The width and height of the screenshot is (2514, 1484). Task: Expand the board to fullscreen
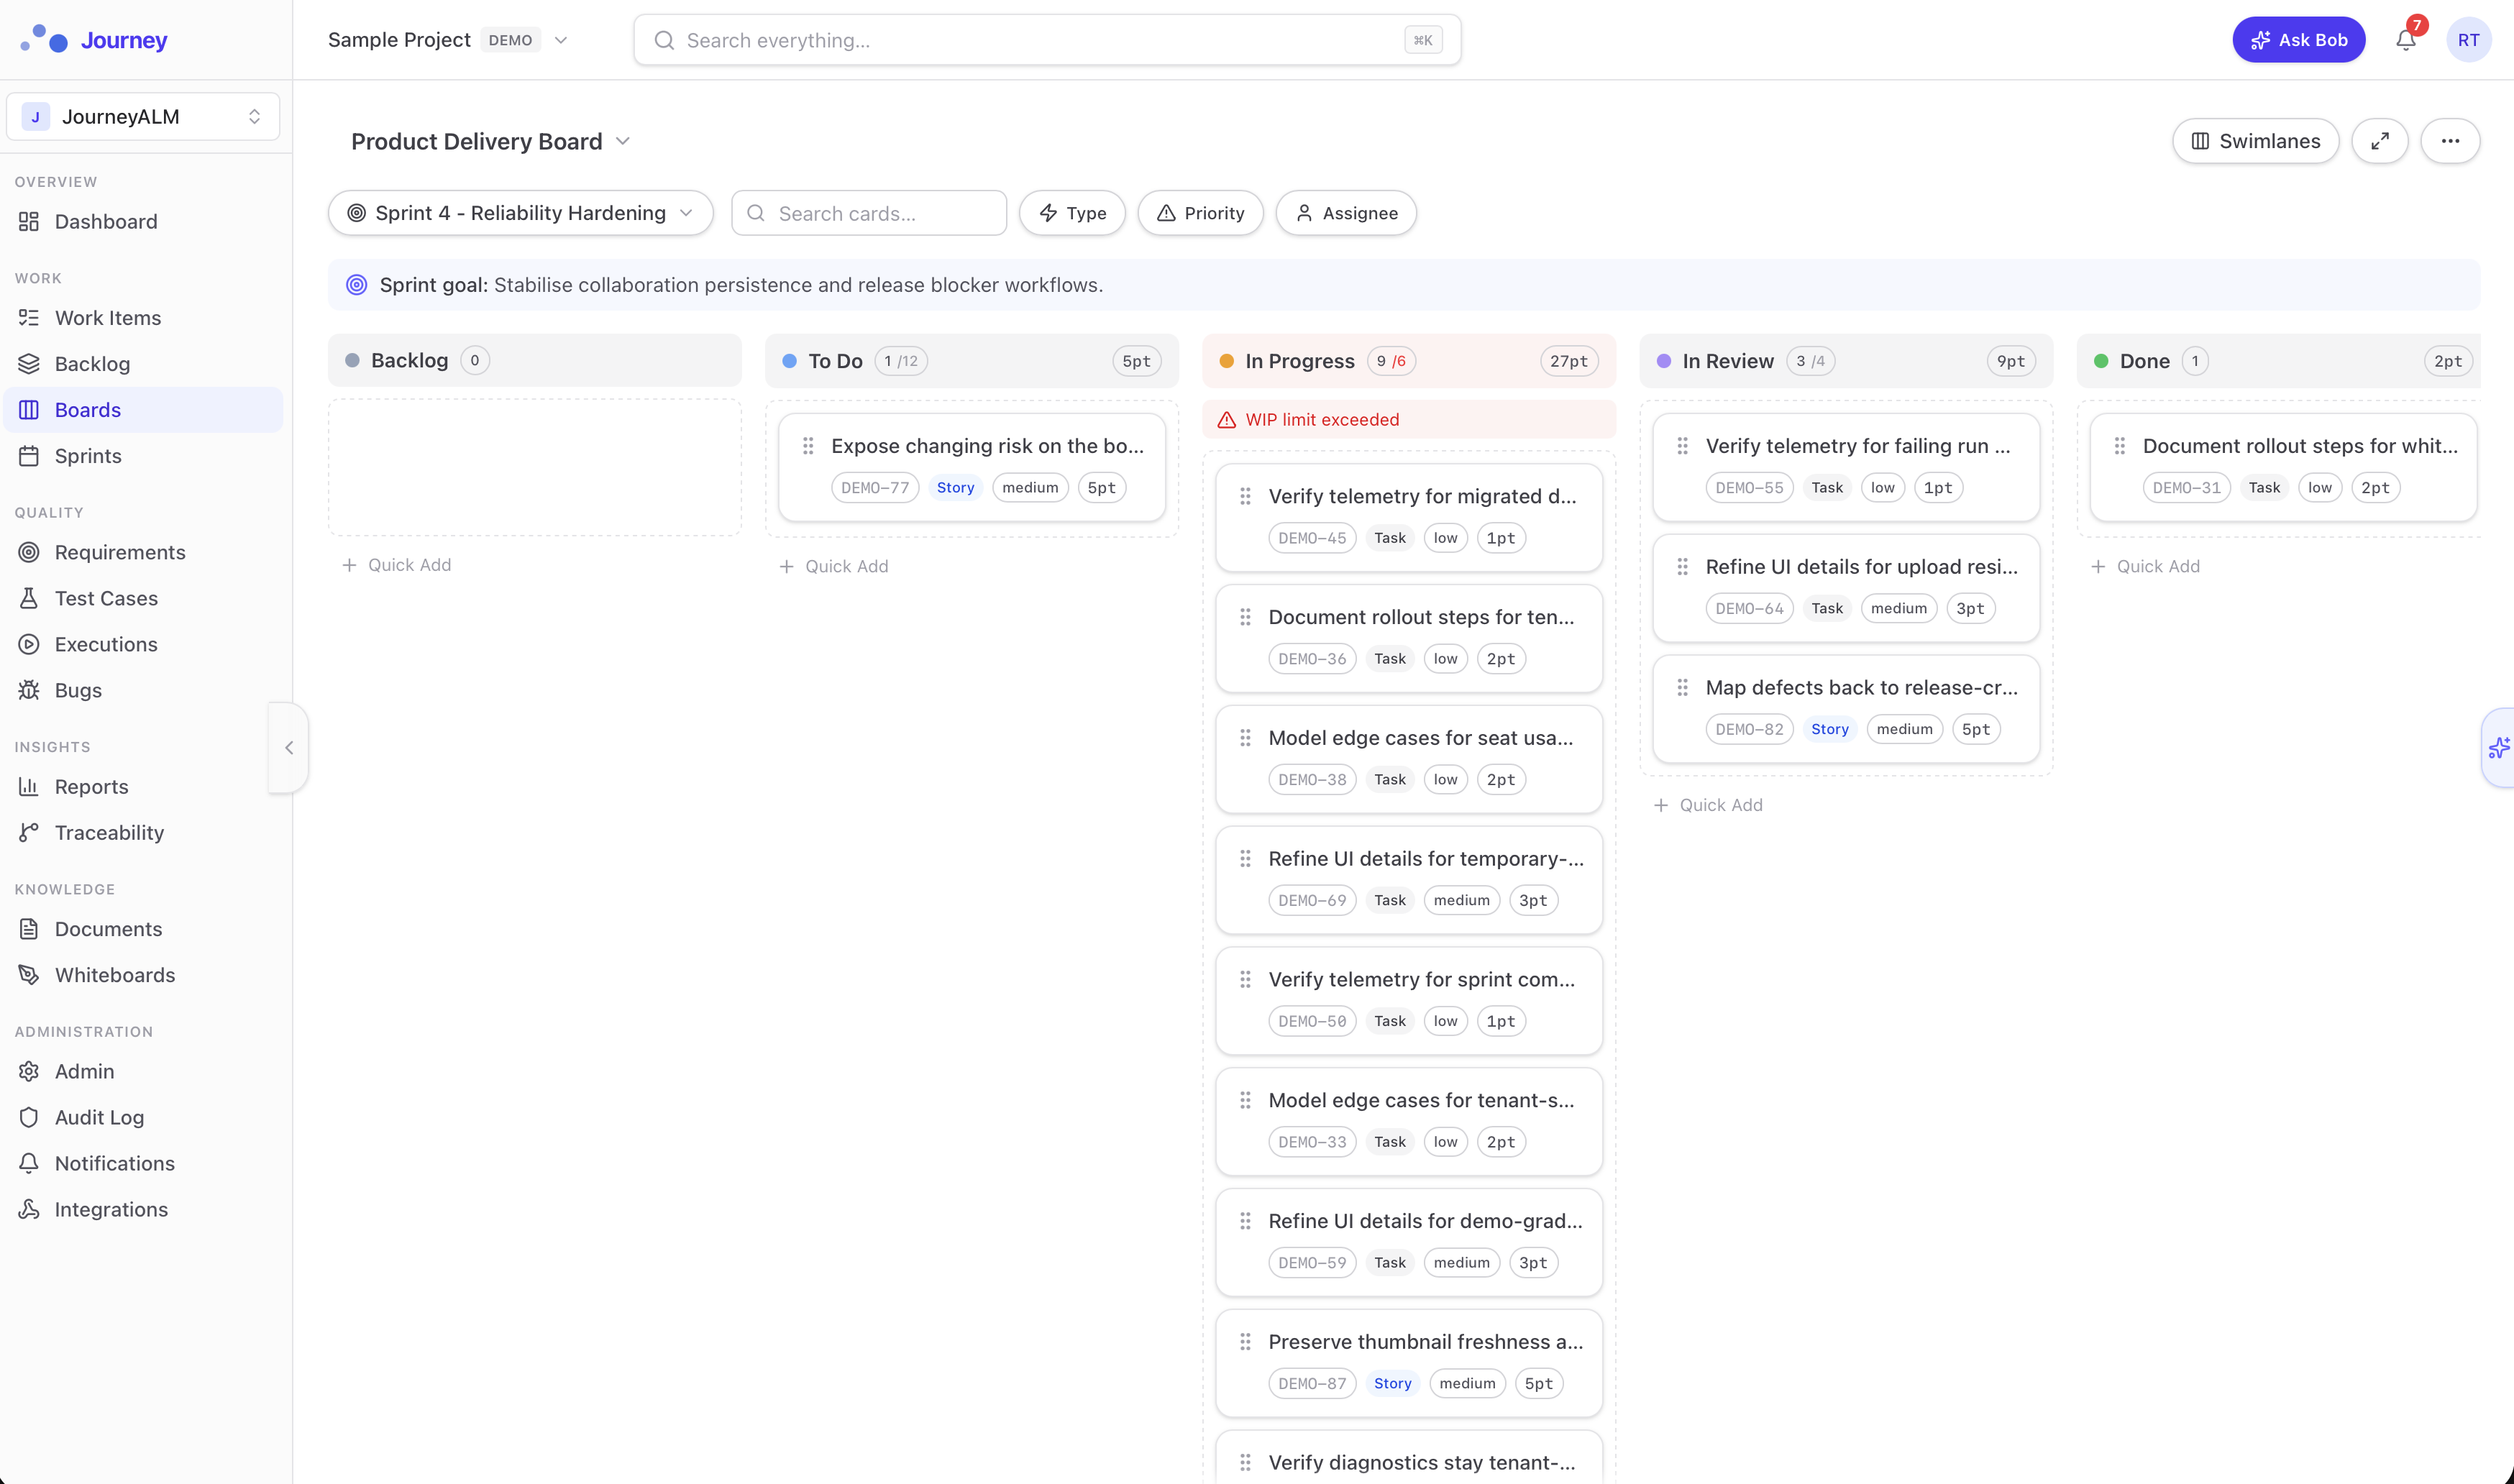click(x=2380, y=141)
